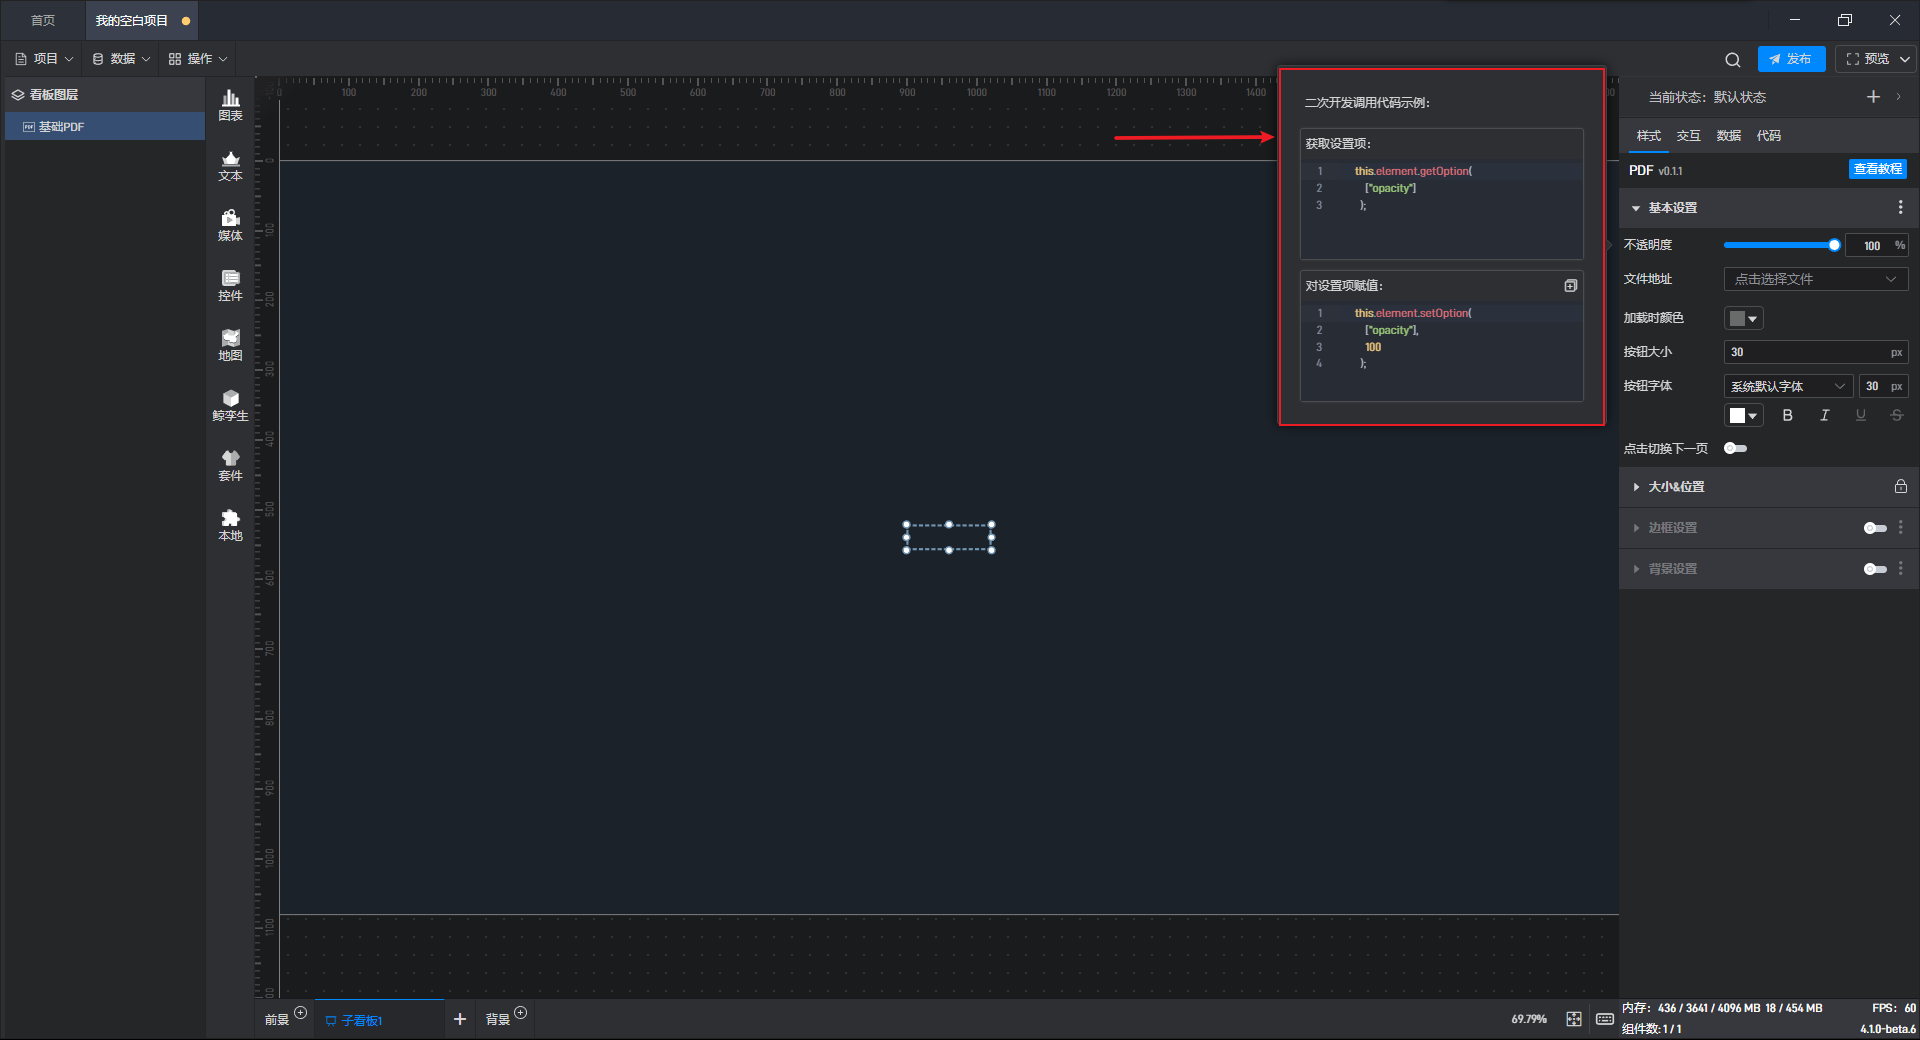1920x1040 pixels.
Task: Add a foreground layer next to 前景
Action: point(300,1013)
